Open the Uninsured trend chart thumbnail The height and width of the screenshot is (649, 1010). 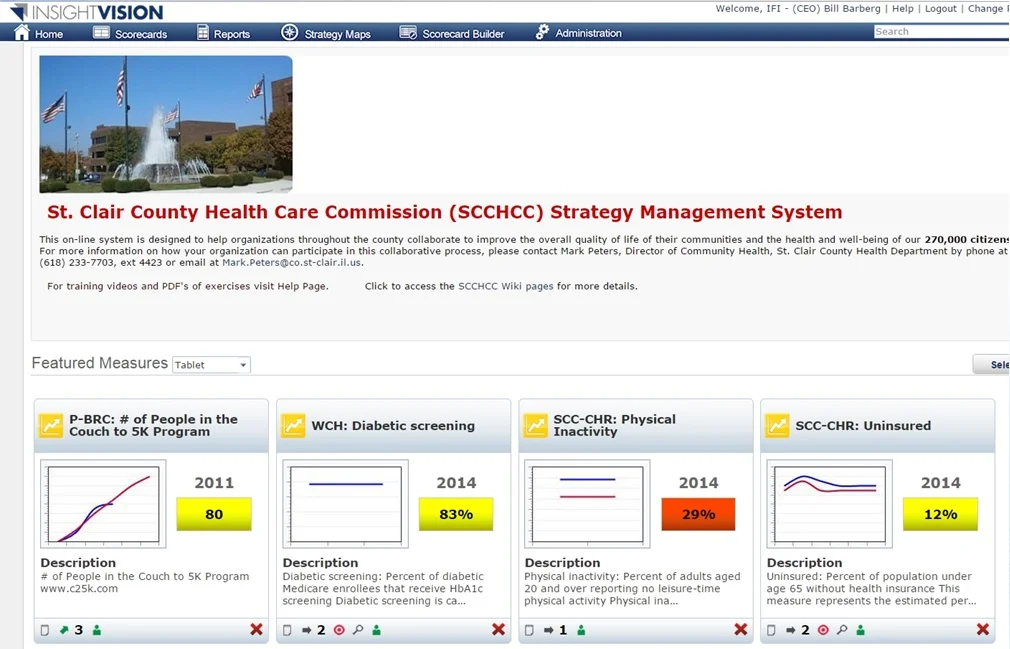(x=830, y=503)
